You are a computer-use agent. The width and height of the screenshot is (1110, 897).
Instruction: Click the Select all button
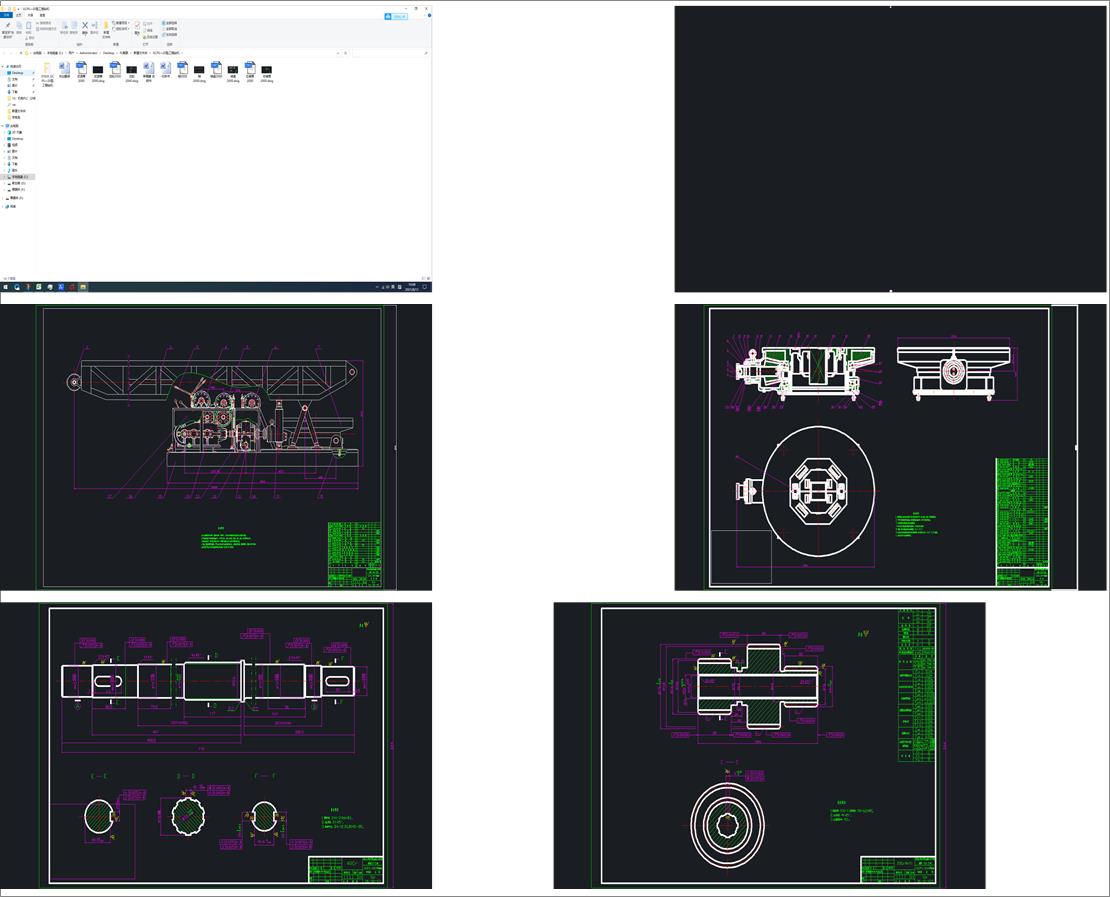coord(169,22)
